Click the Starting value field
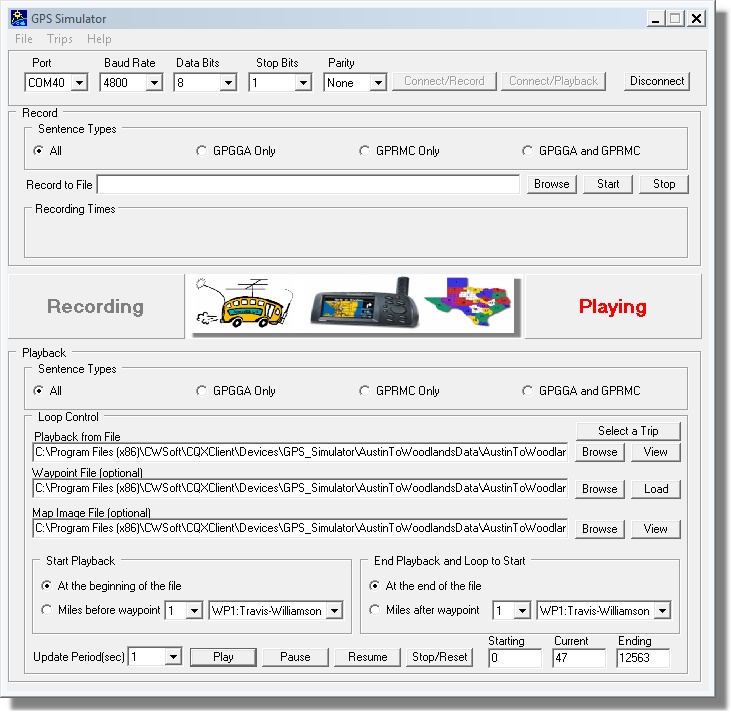The height and width of the screenshot is (713, 731). (515, 658)
